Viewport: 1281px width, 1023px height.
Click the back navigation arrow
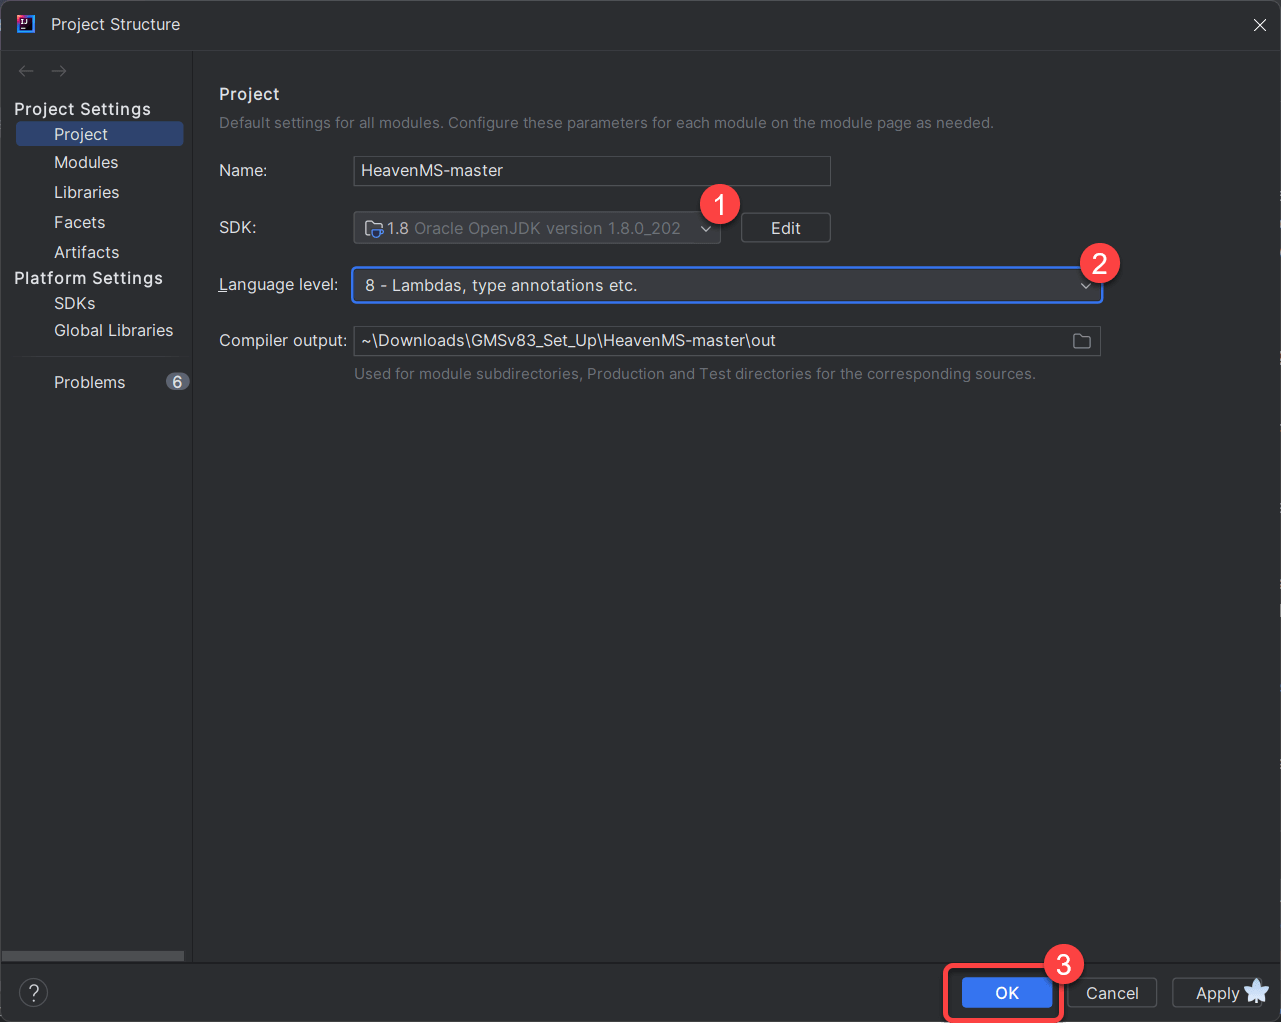[26, 71]
